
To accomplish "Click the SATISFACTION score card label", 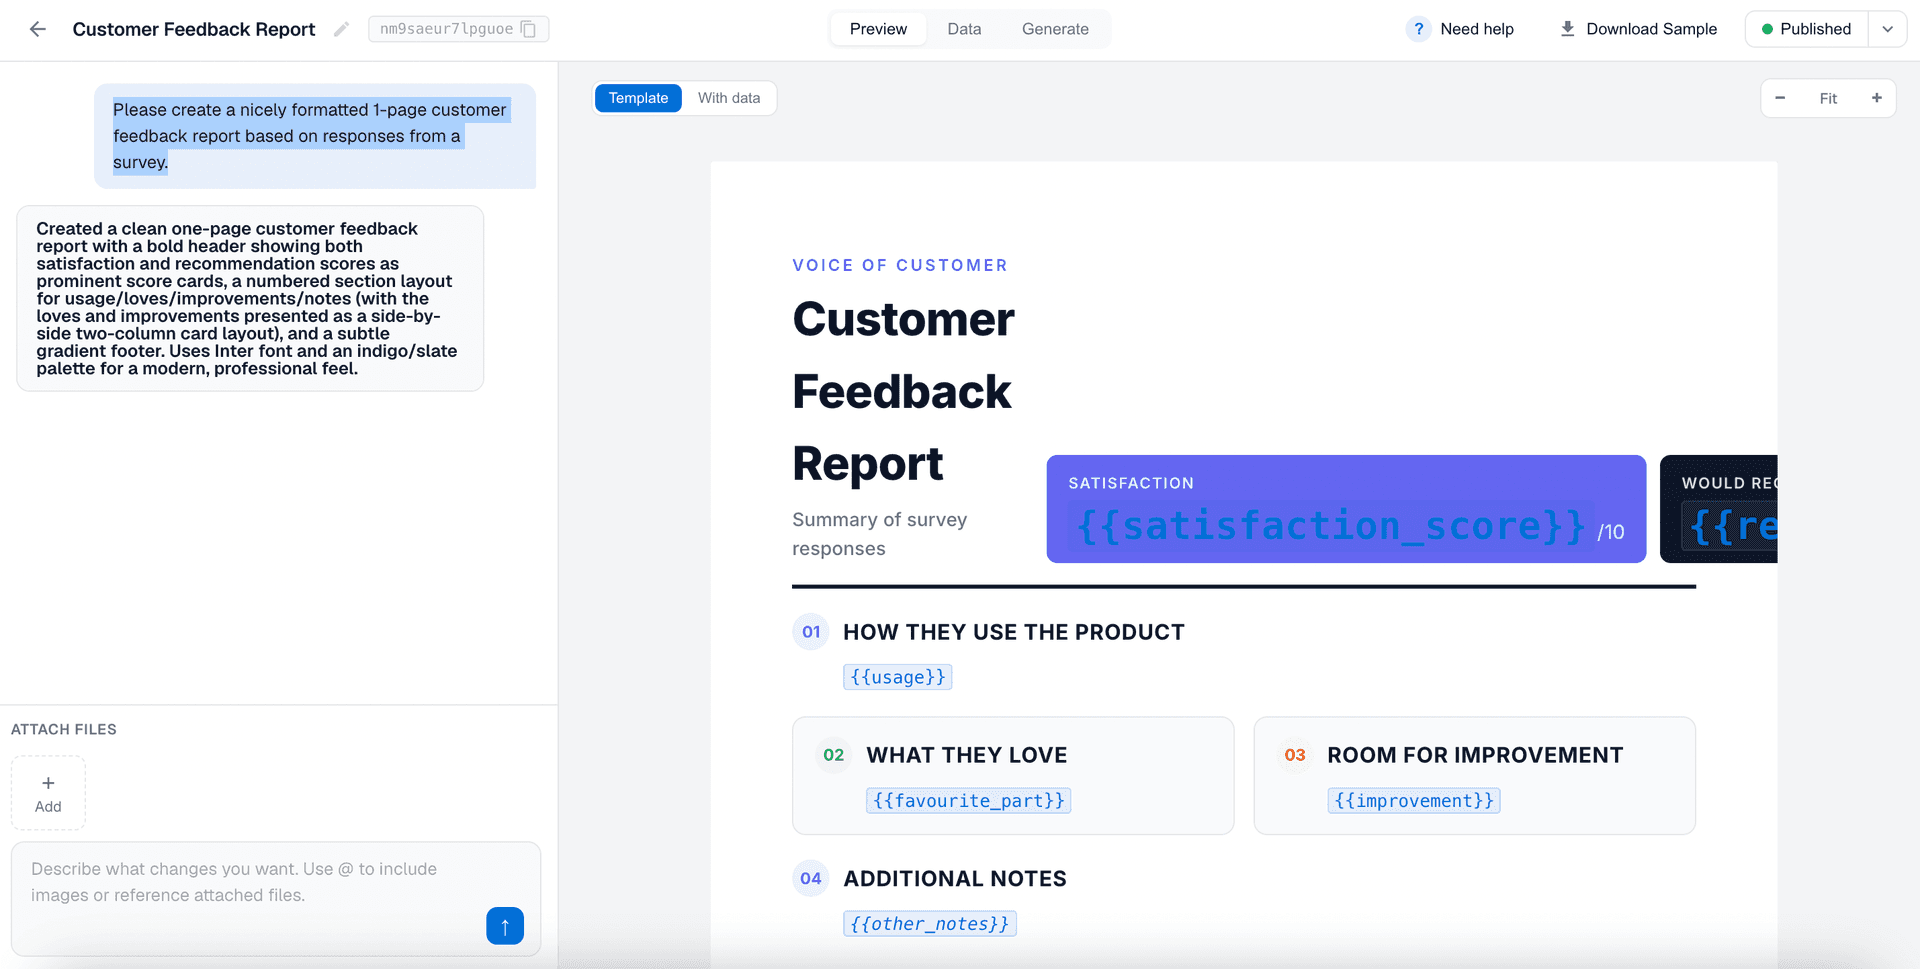I will (x=1131, y=483).
